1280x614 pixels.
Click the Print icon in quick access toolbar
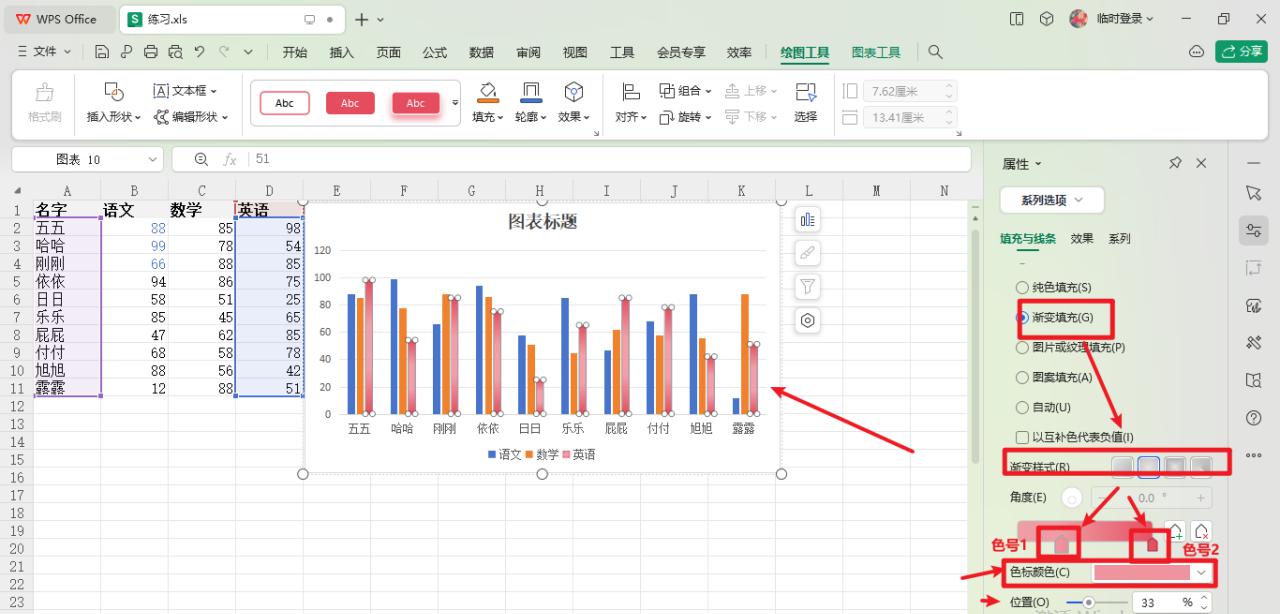(151, 52)
